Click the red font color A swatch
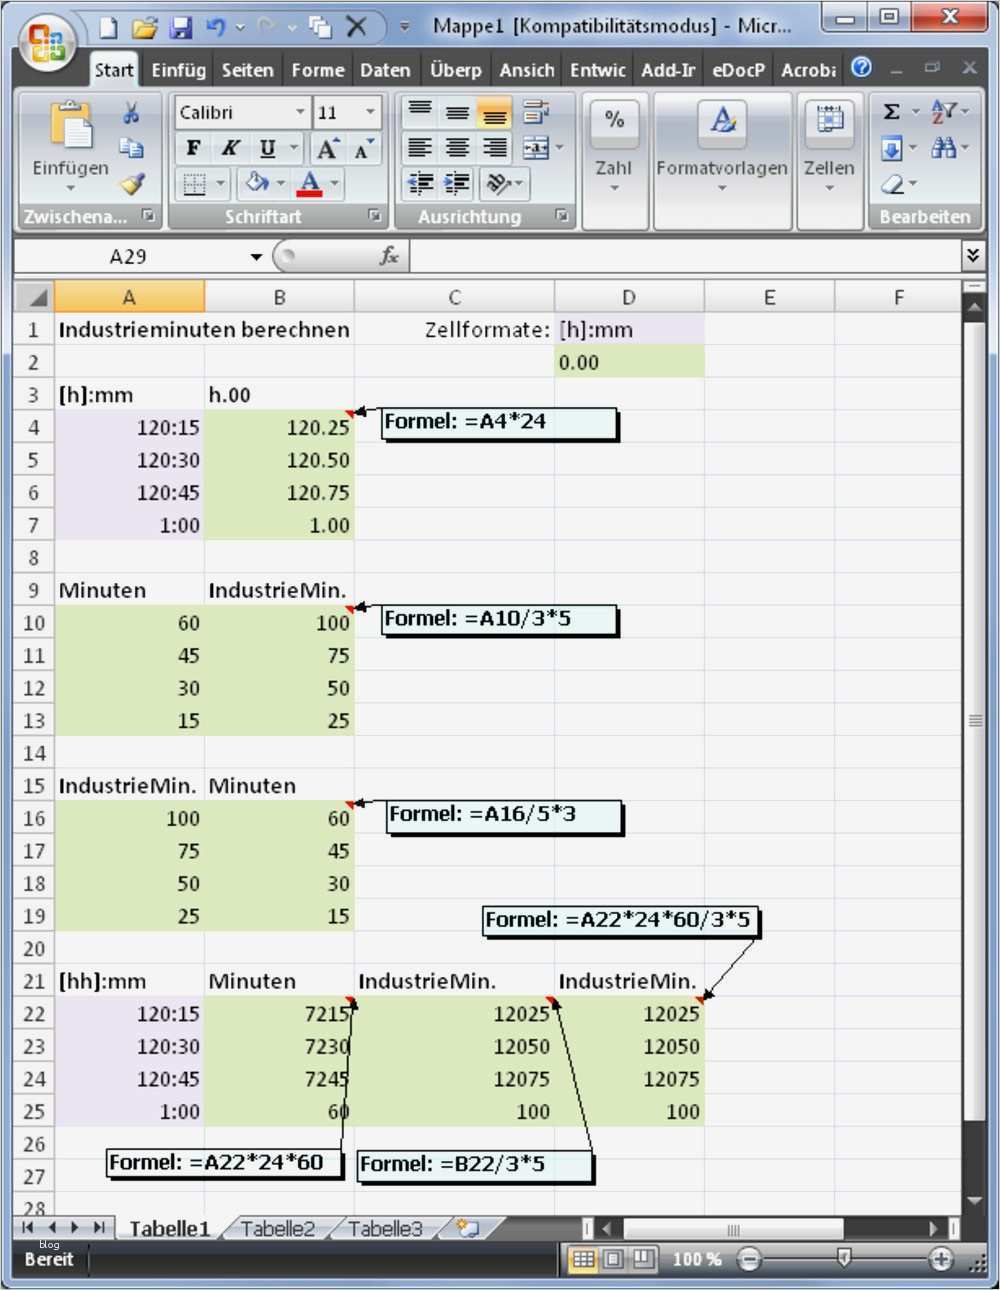 pyautogui.click(x=310, y=184)
